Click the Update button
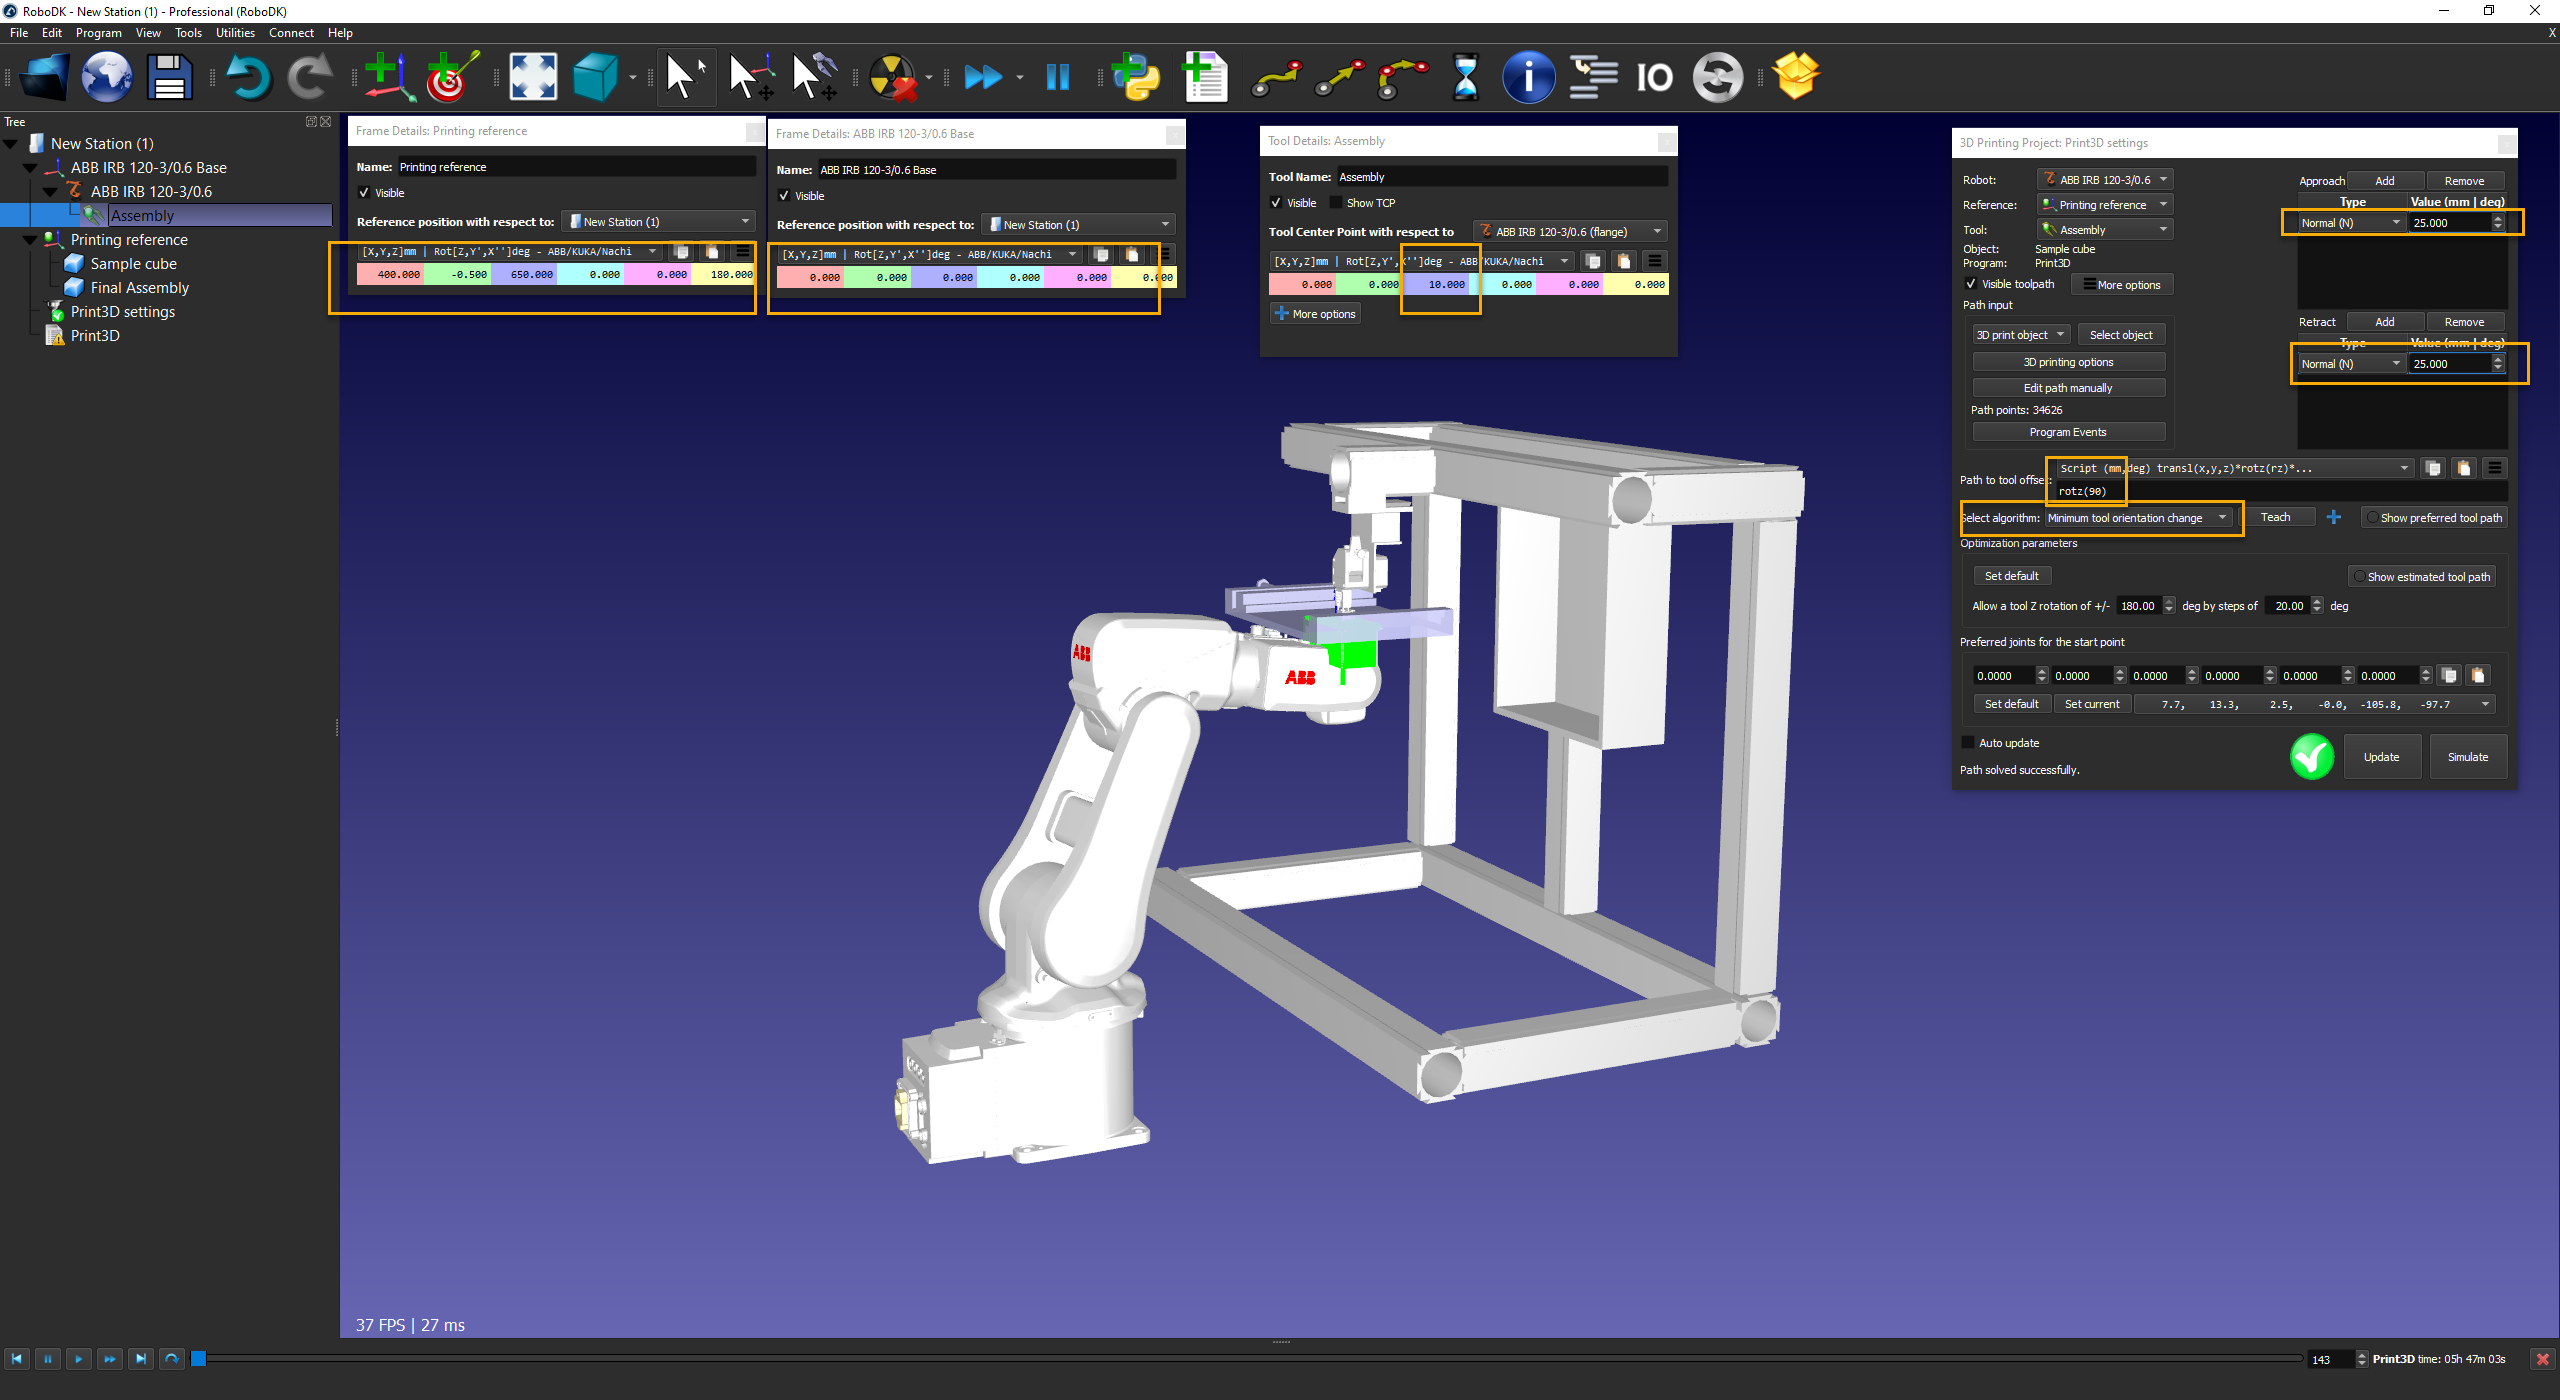The image size is (2560, 1400). click(x=2381, y=757)
